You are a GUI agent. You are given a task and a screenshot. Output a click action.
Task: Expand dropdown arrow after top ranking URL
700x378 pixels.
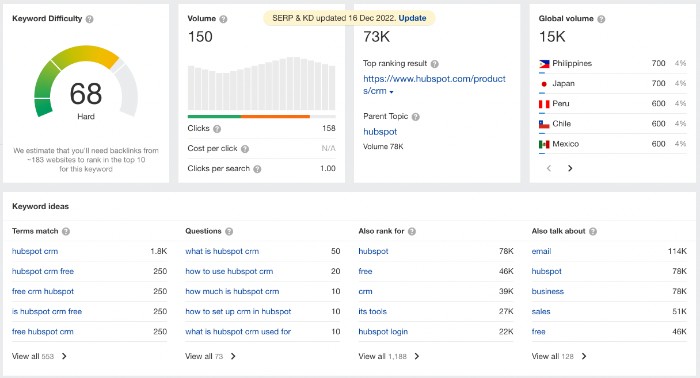(x=392, y=91)
